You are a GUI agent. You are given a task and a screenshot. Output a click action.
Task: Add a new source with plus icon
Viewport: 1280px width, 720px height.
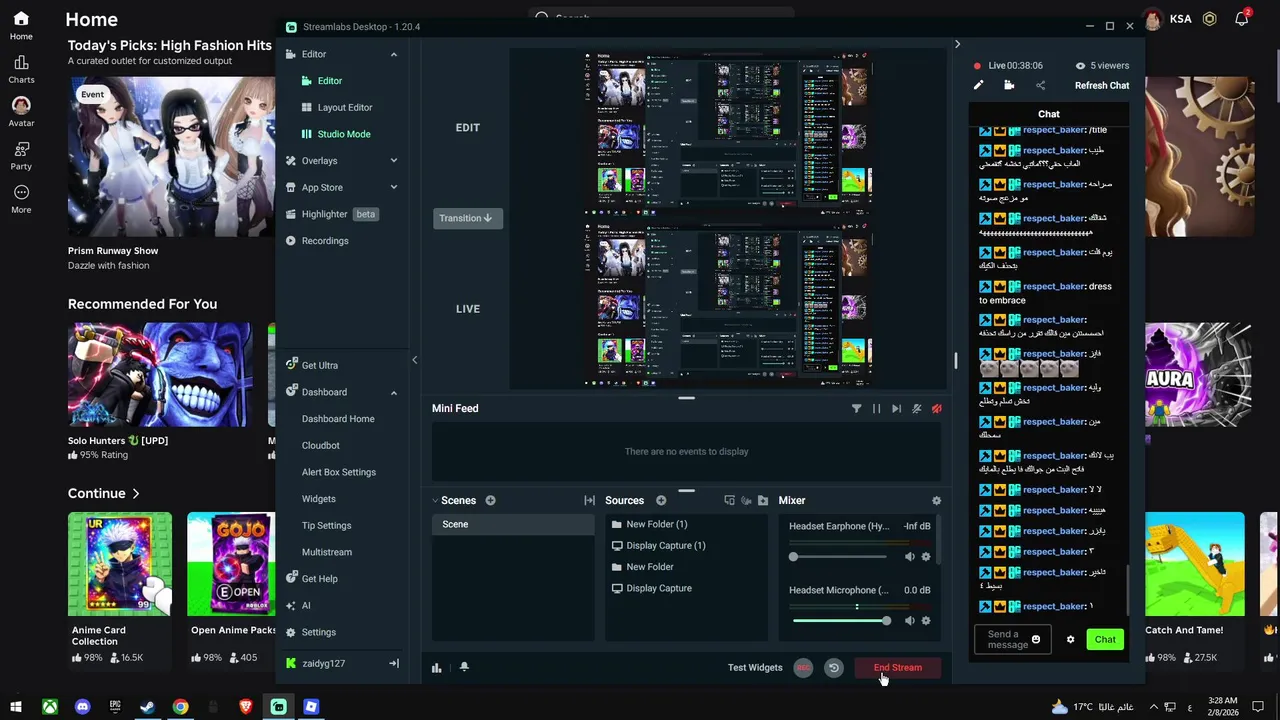click(661, 500)
